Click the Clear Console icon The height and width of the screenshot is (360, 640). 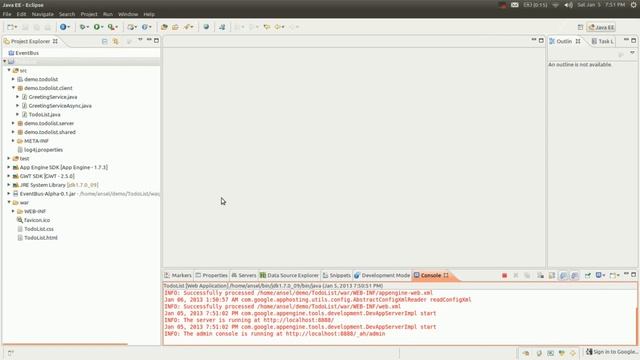click(x=540, y=276)
